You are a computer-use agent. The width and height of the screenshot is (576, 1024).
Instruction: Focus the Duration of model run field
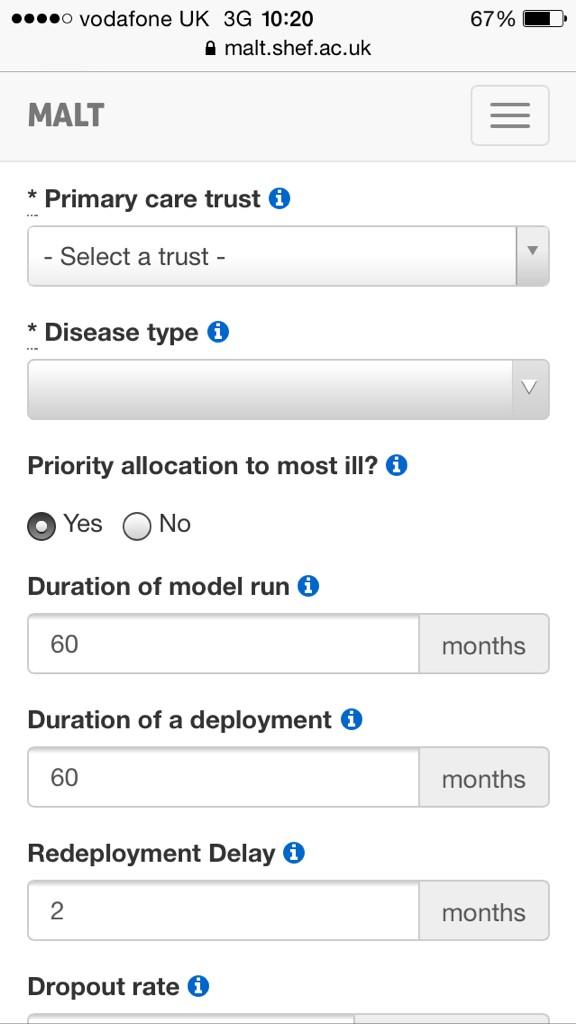coord(223,644)
